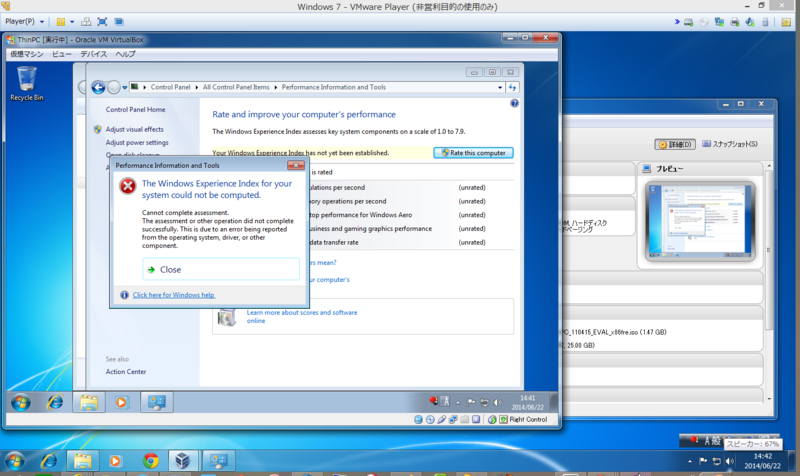Switch to Unity mode in VMware toolbar

tap(119, 22)
